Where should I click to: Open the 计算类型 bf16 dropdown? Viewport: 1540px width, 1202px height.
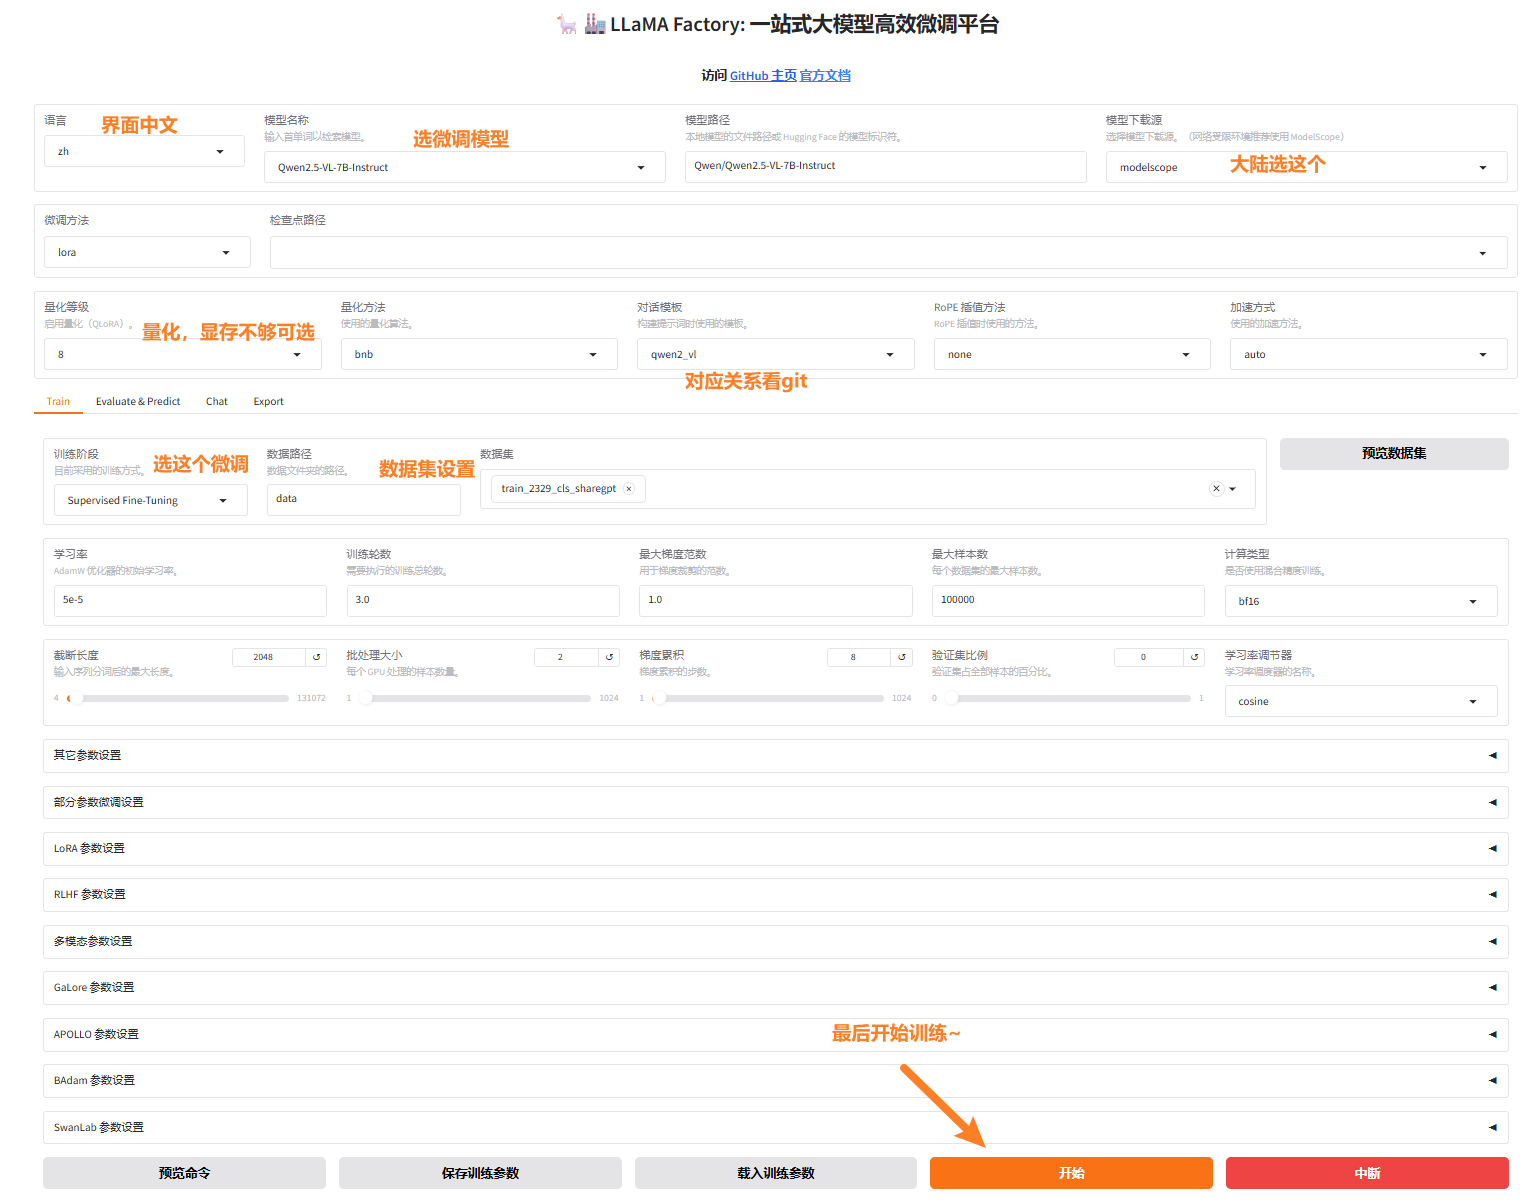click(1361, 601)
